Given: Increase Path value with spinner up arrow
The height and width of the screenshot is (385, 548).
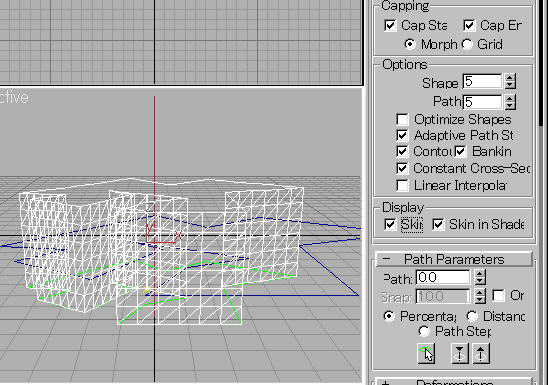Looking at the screenshot, I should (480, 274).
